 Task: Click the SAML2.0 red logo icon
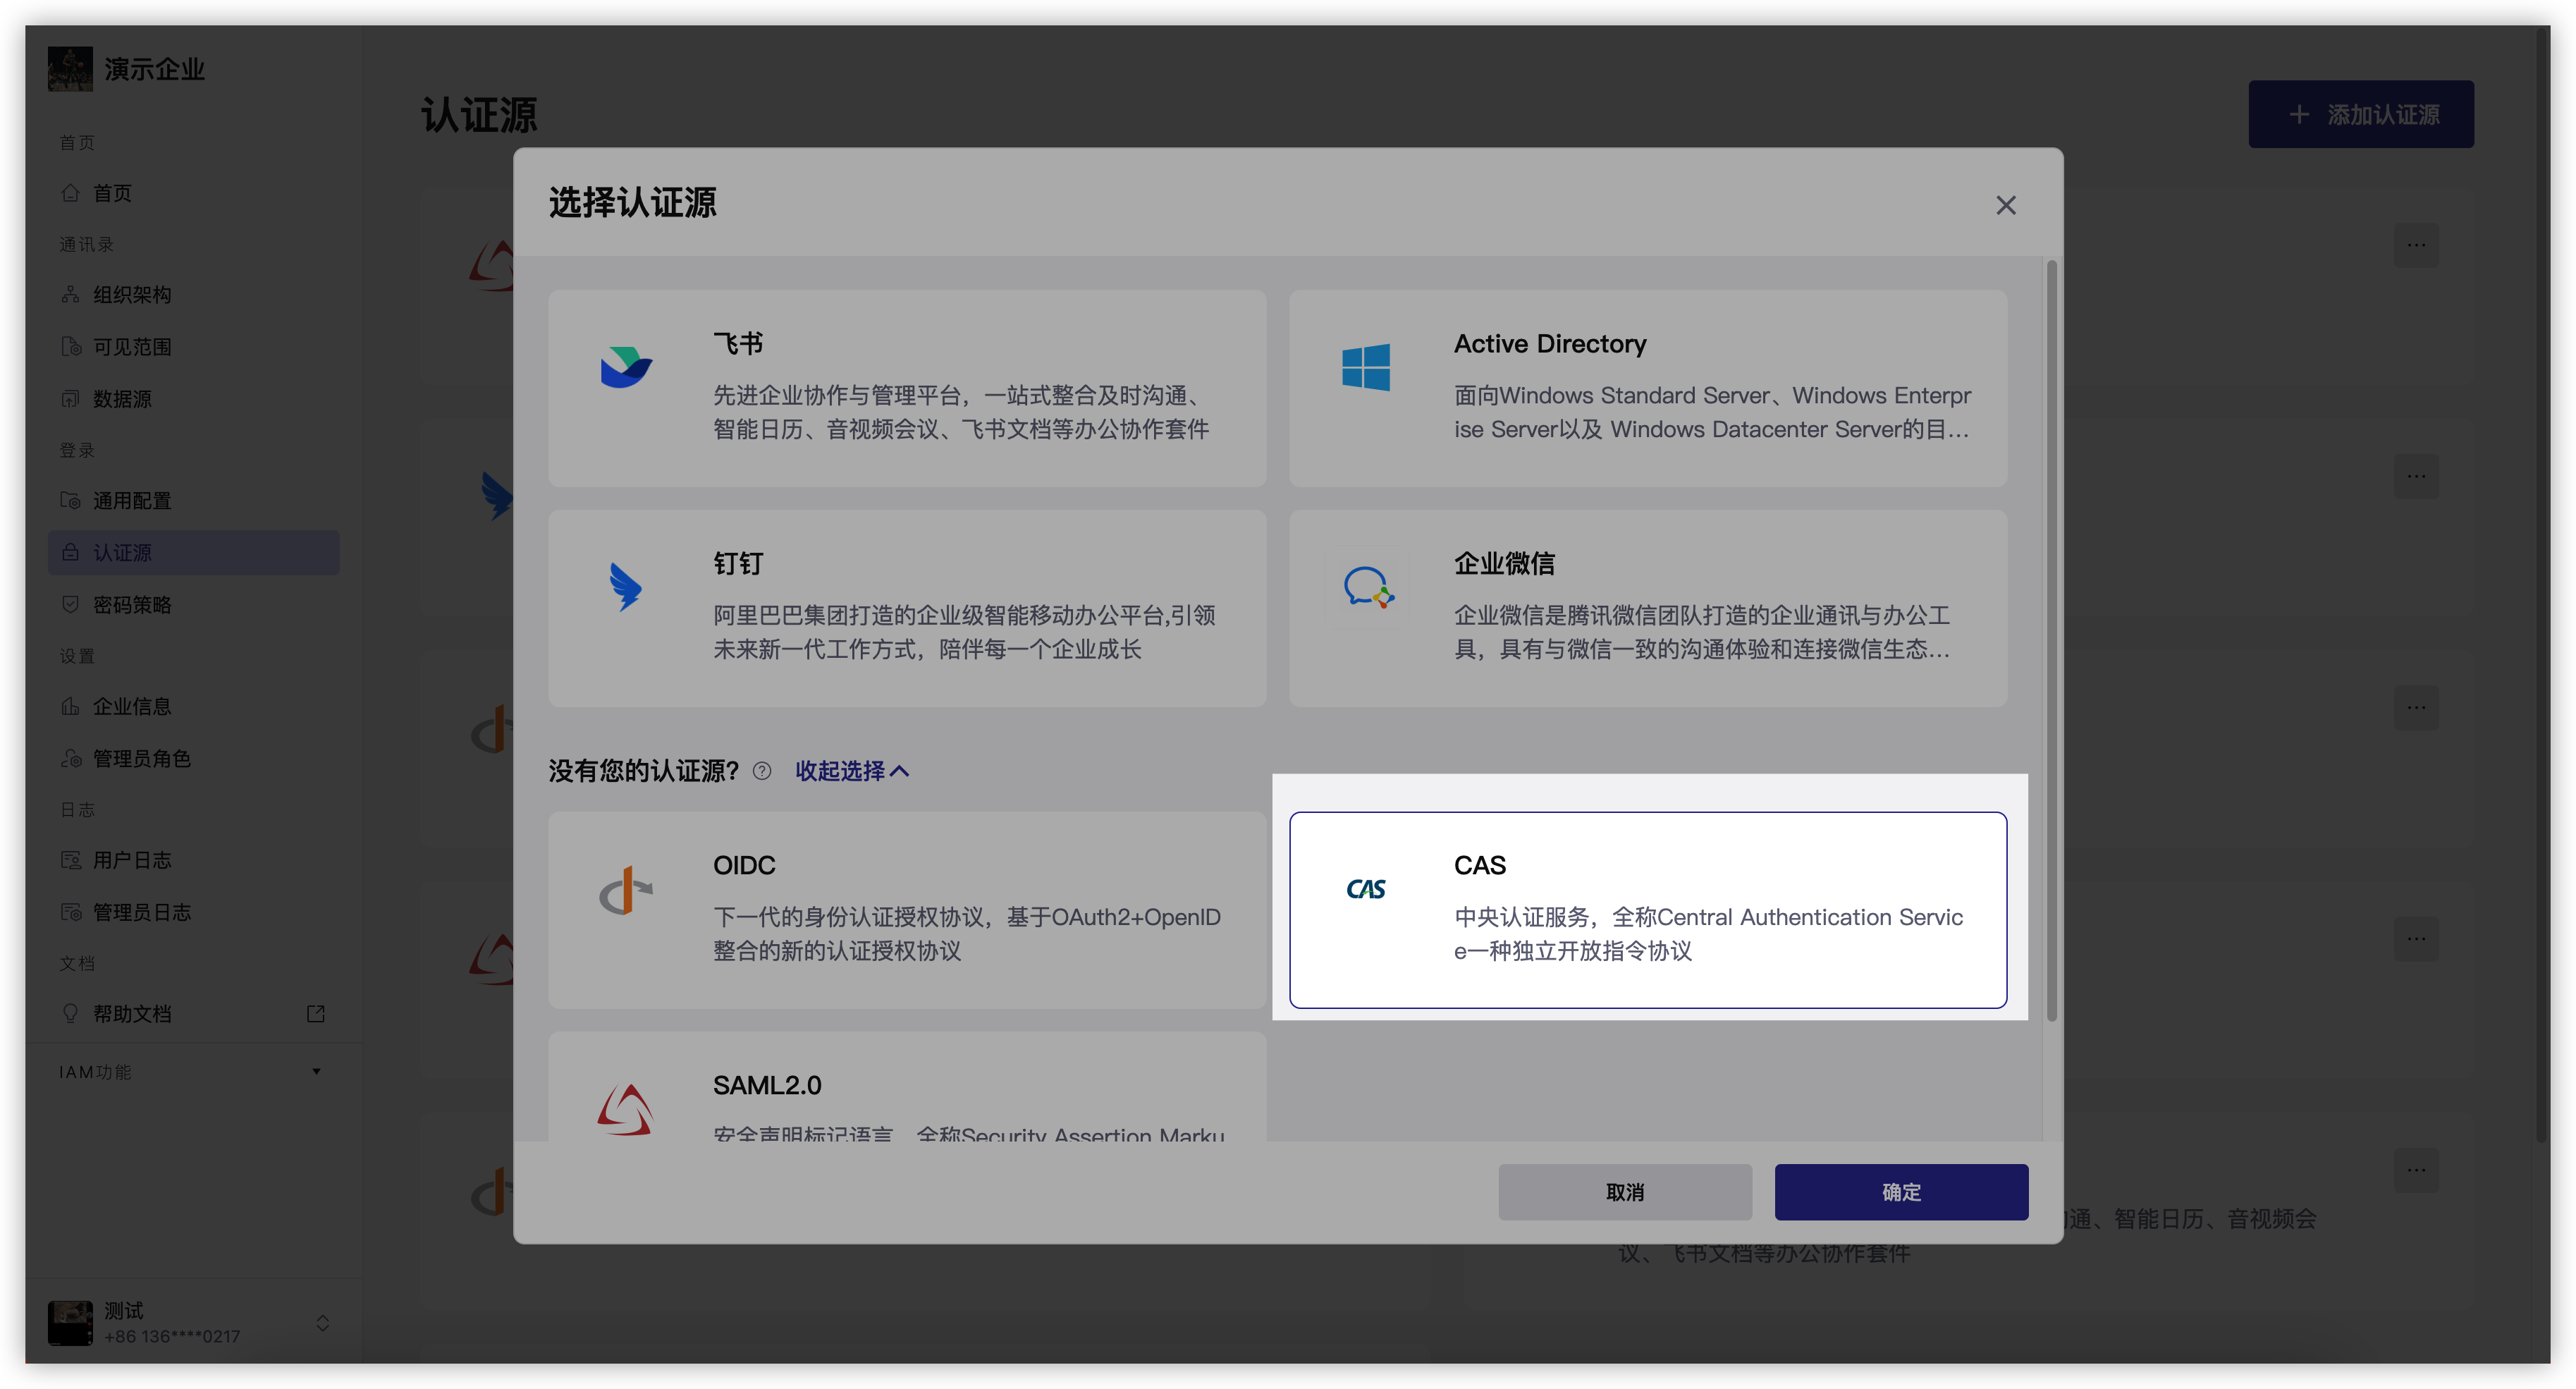coord(626,1109)
